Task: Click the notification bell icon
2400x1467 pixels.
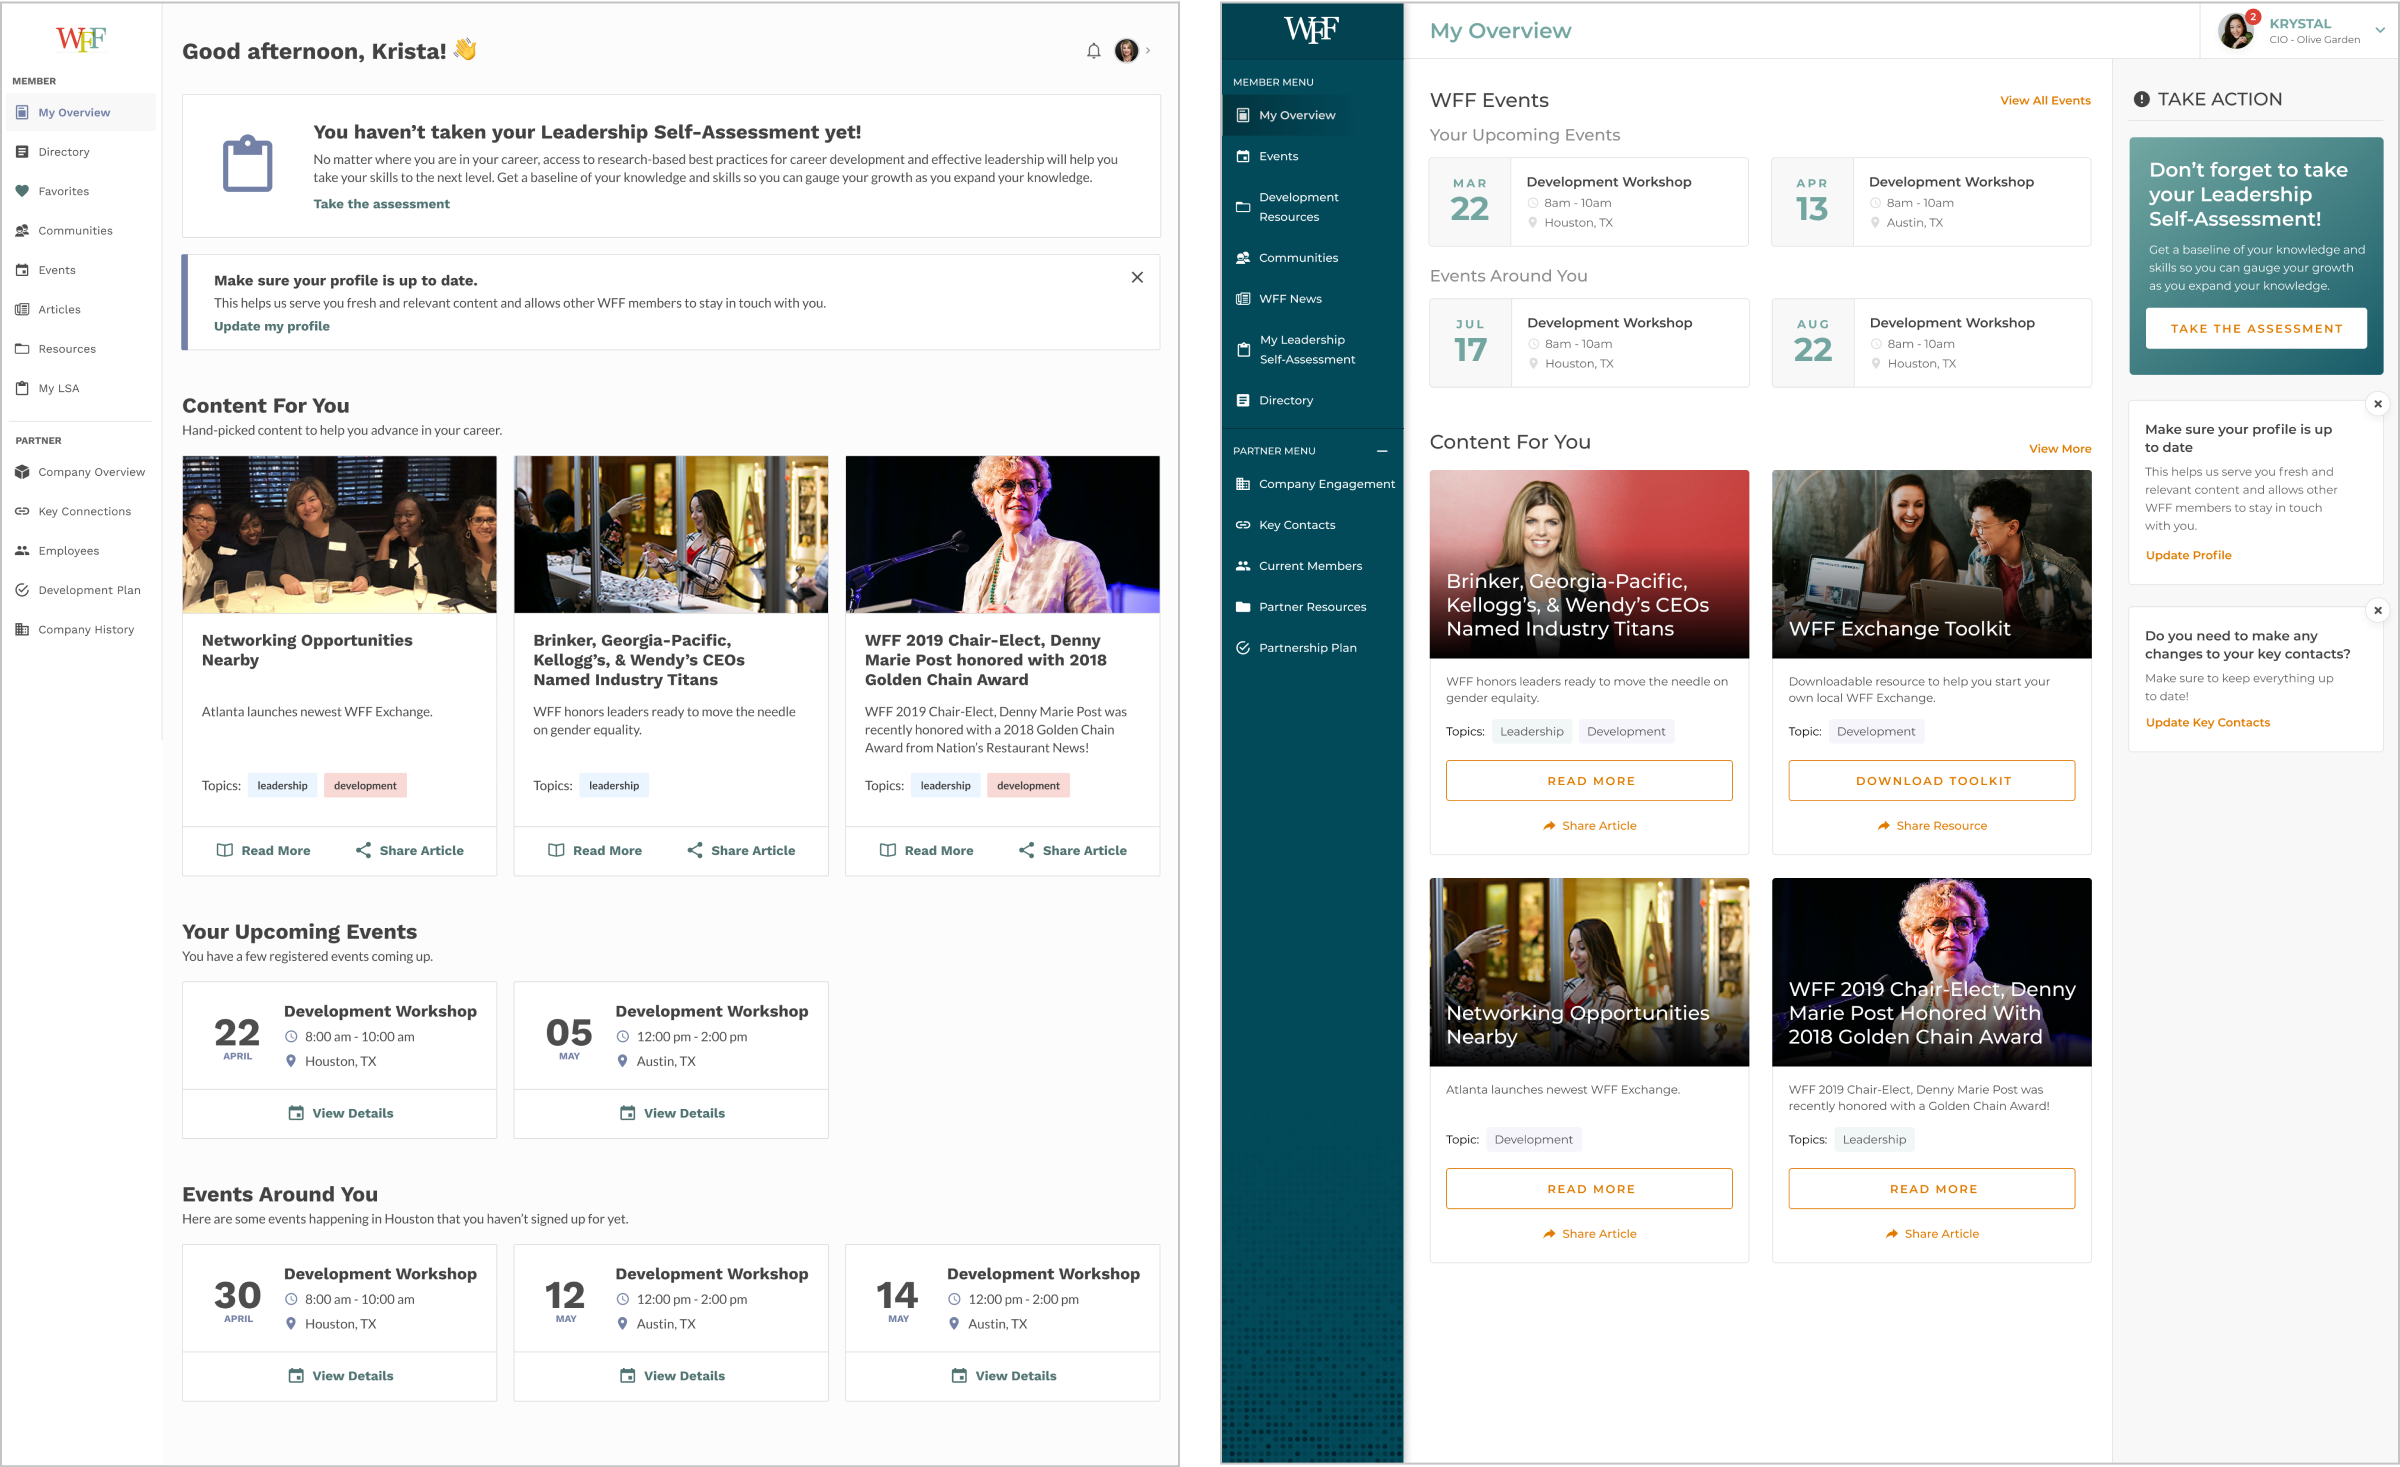Action: tap(1093, 51)
